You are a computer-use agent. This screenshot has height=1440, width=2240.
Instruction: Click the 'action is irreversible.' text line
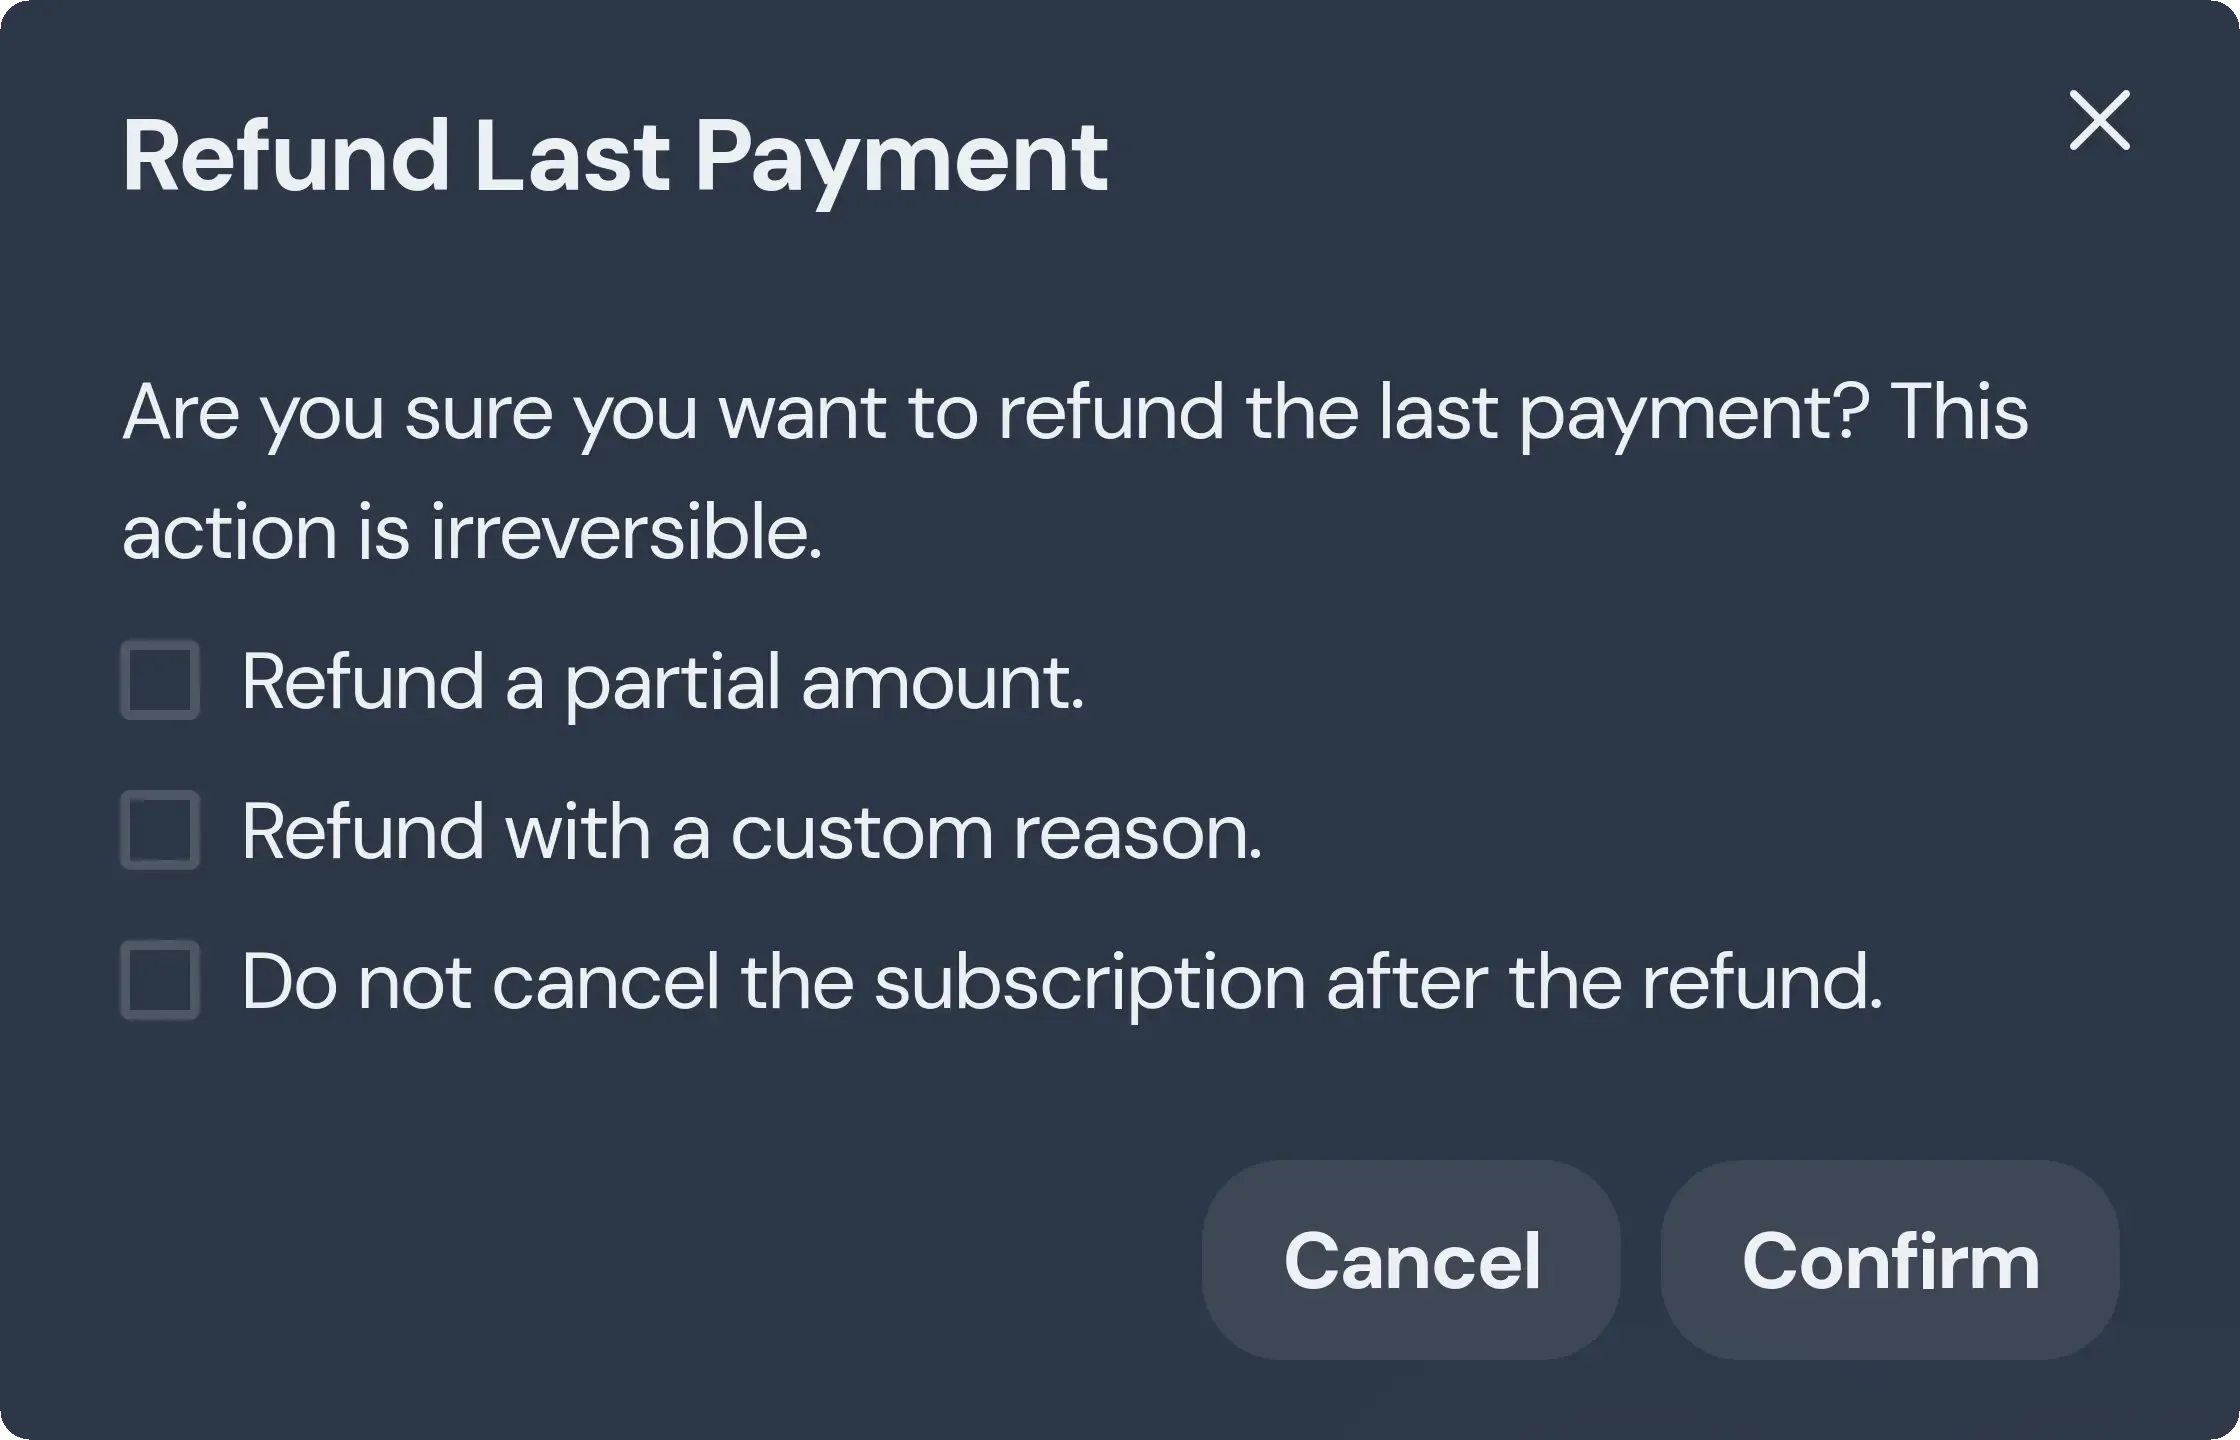tap(472, 531)
